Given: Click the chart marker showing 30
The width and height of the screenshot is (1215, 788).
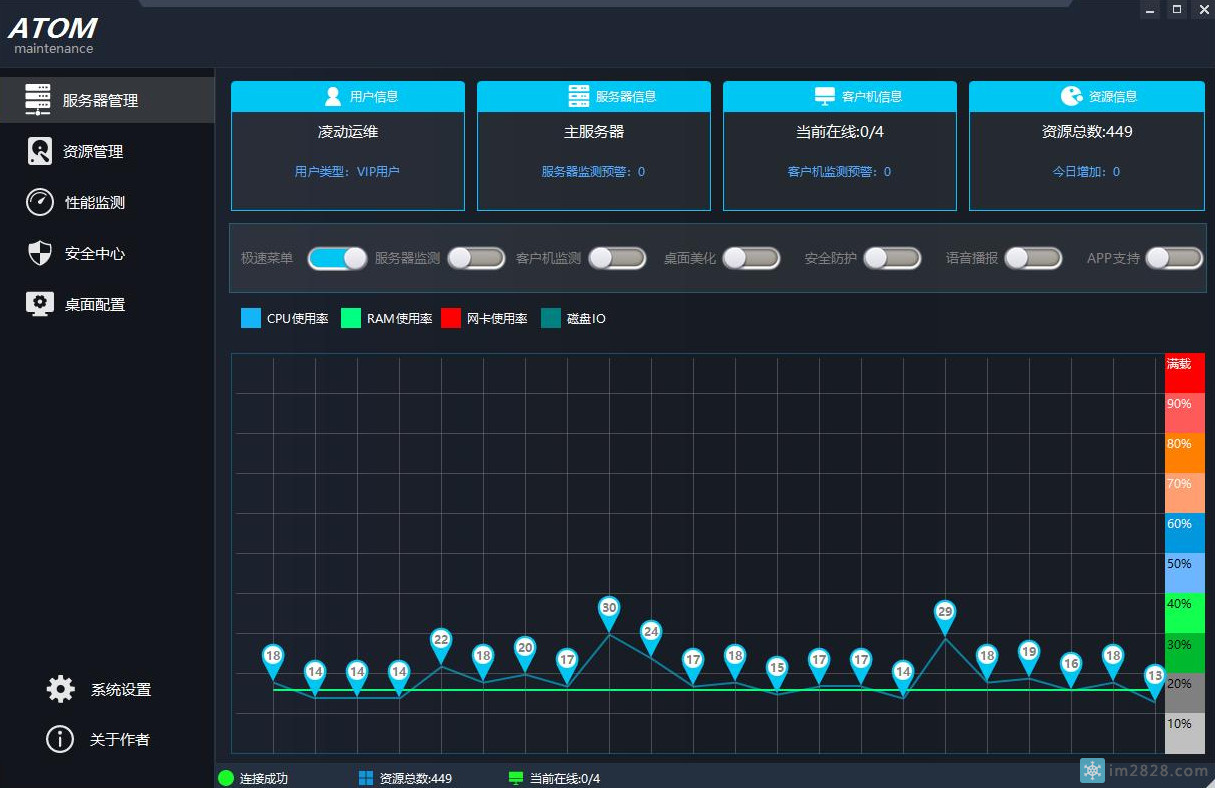Looking at the screenshot, I should [x=609, y=607].
